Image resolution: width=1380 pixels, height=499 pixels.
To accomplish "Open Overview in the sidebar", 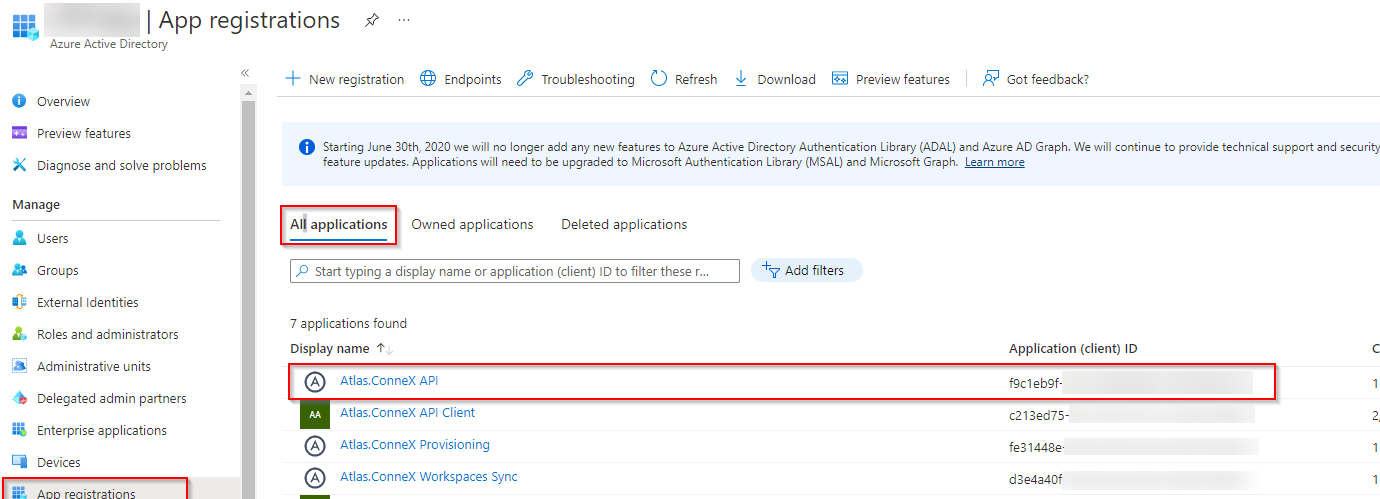I will (x=63, y=101).
